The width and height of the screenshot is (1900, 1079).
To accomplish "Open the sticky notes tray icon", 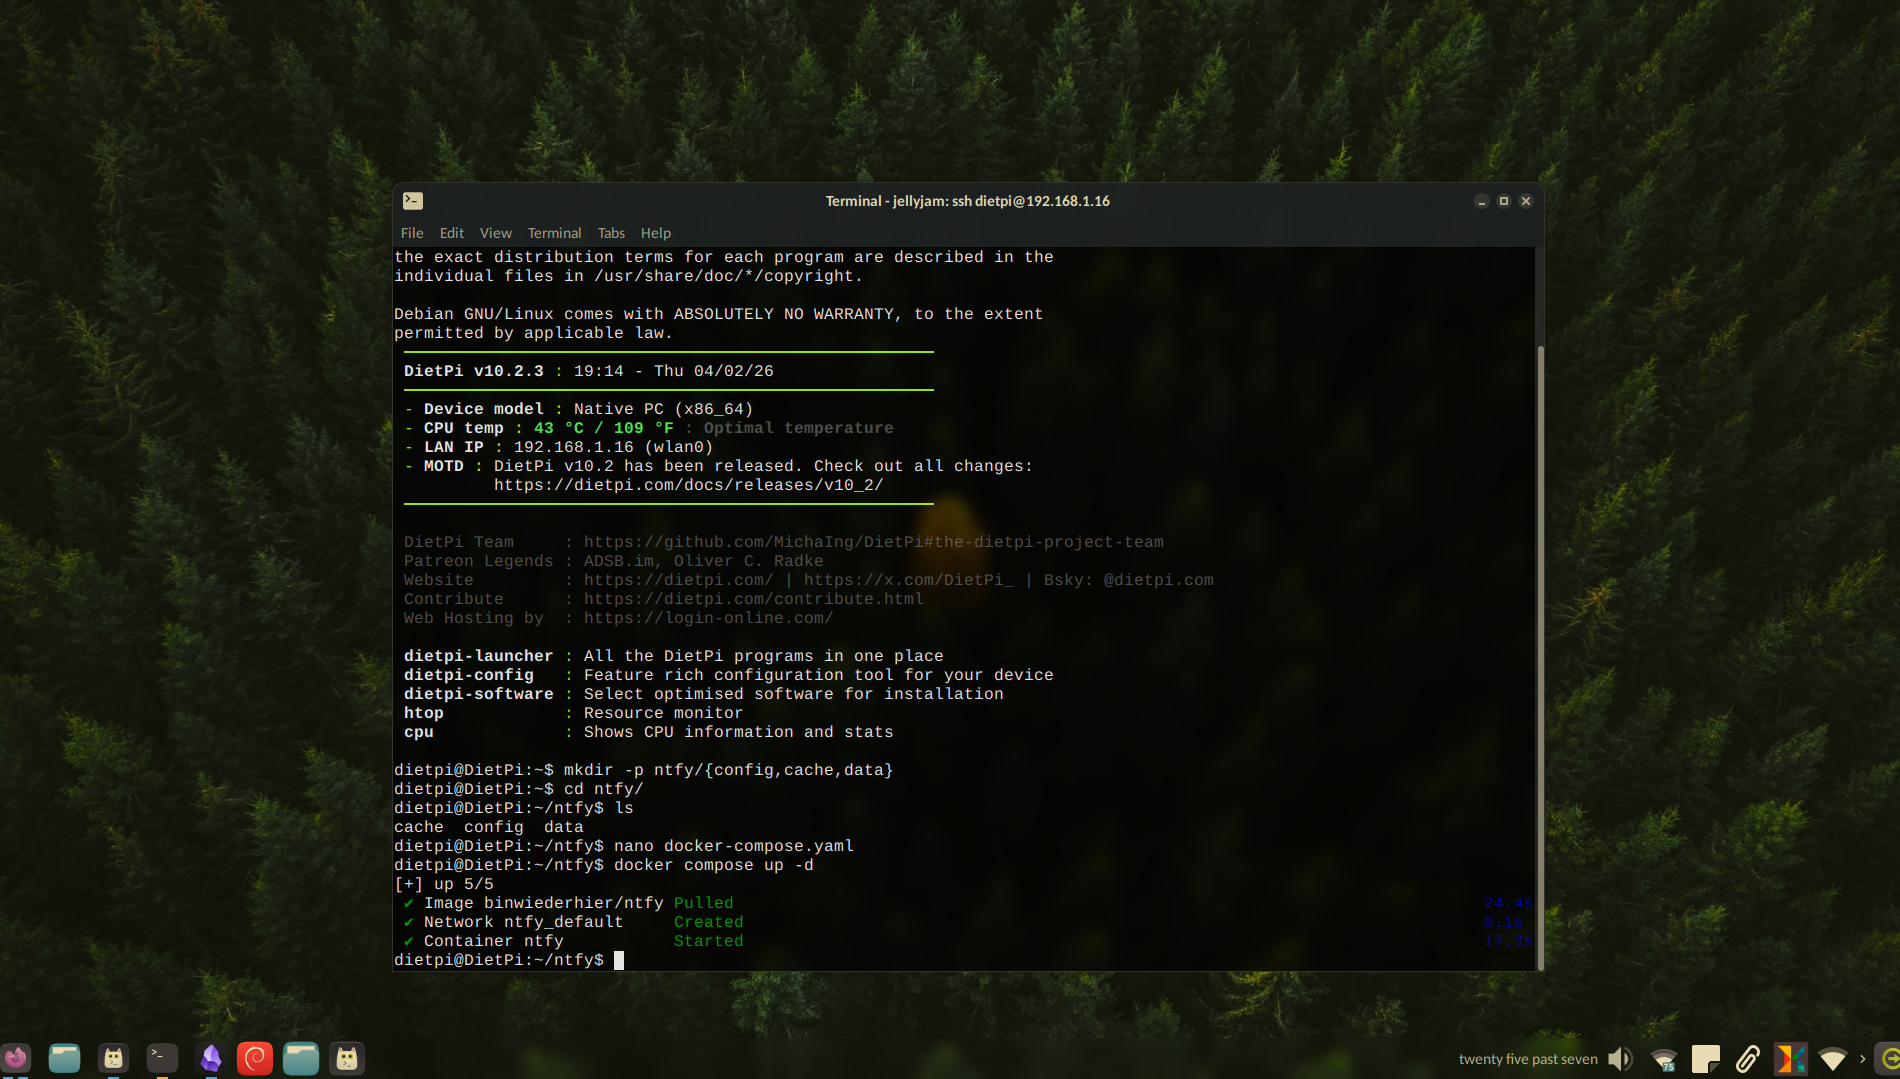I will (x=1706, y=1059).
